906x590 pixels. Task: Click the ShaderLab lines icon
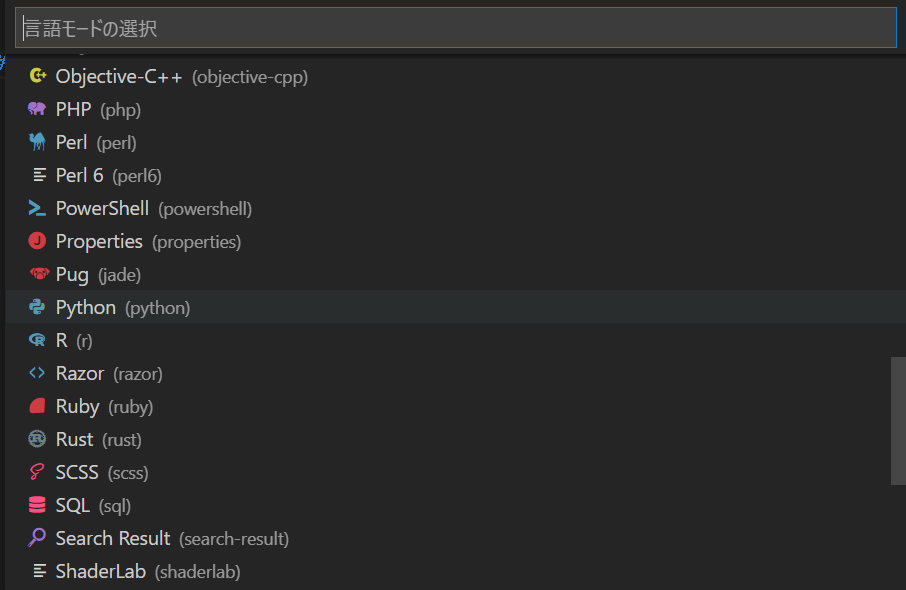[x=39, y=571]
